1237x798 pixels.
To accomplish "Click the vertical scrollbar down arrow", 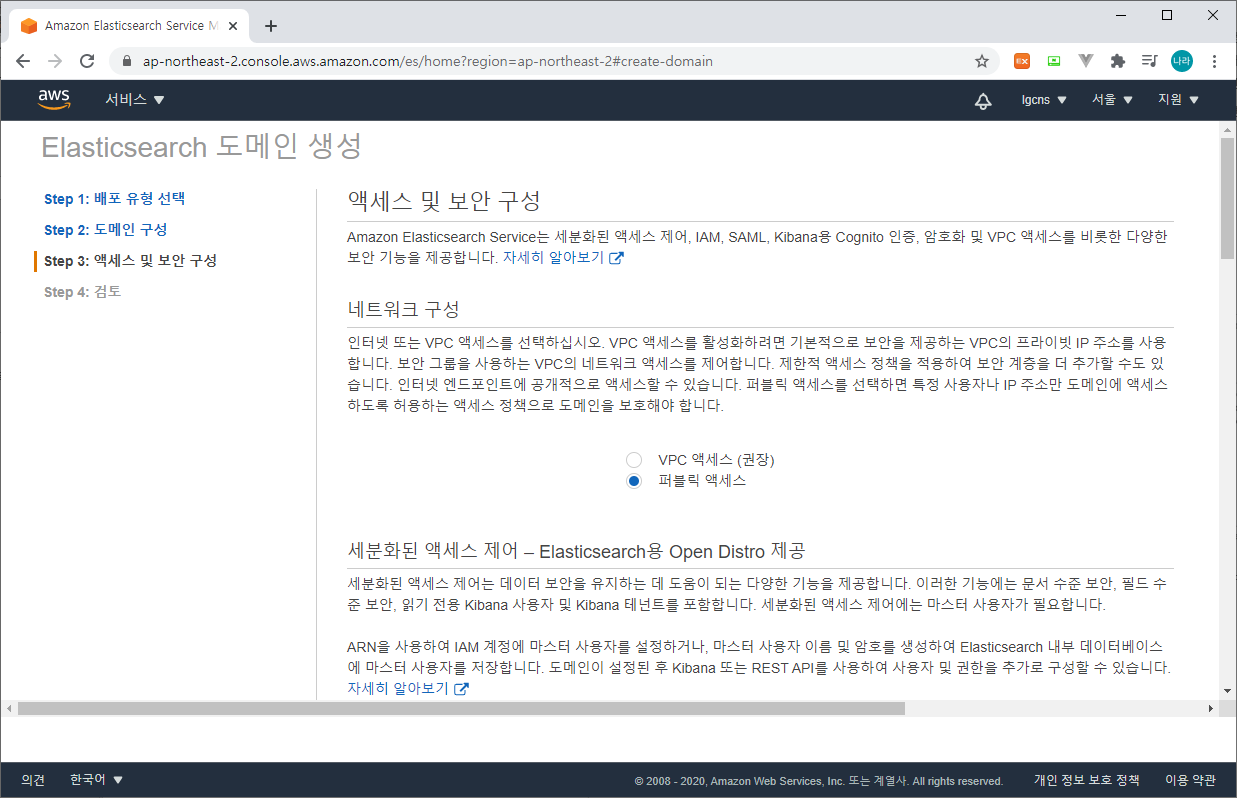I will click(1227, 691).
